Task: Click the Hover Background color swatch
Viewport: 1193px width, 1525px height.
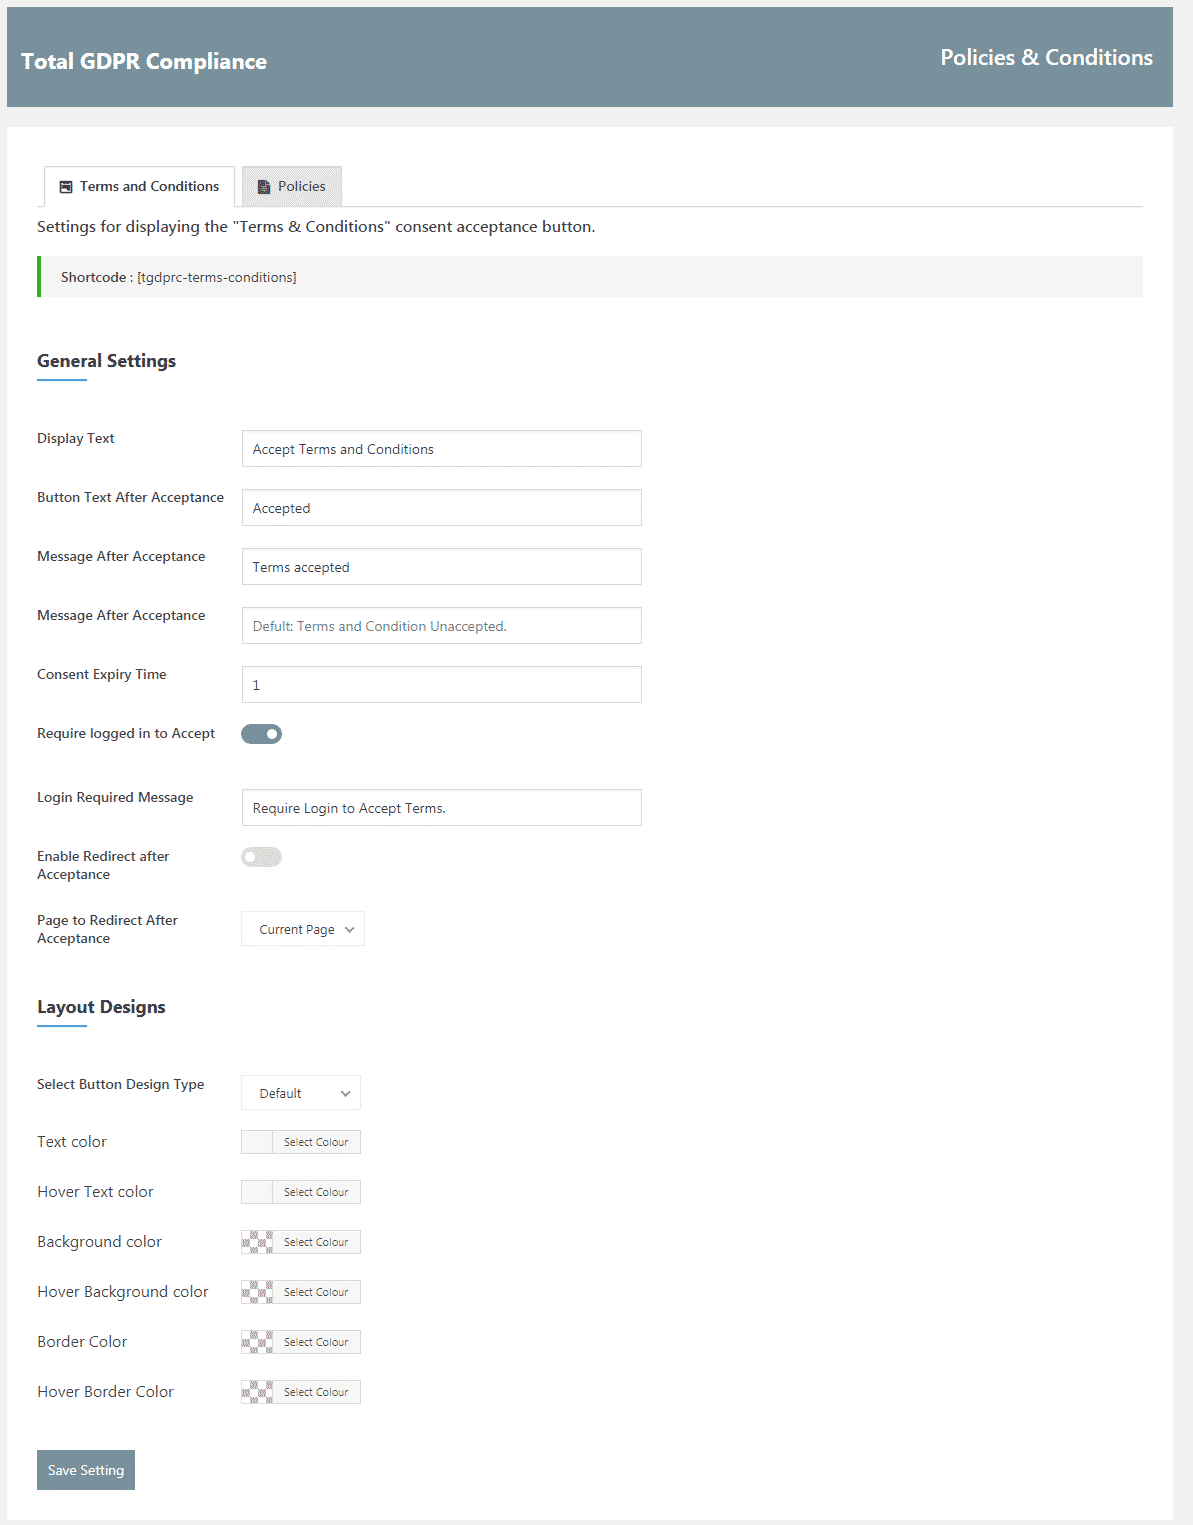Action: (x=257, y=1292)
